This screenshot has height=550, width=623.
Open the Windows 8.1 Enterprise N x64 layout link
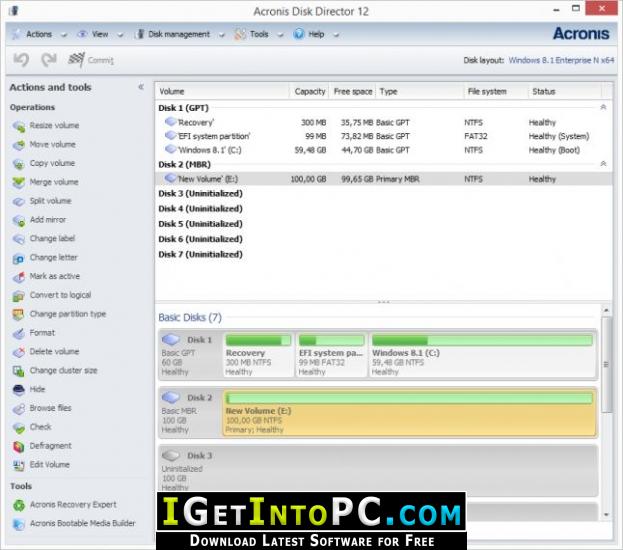(561, 60)
